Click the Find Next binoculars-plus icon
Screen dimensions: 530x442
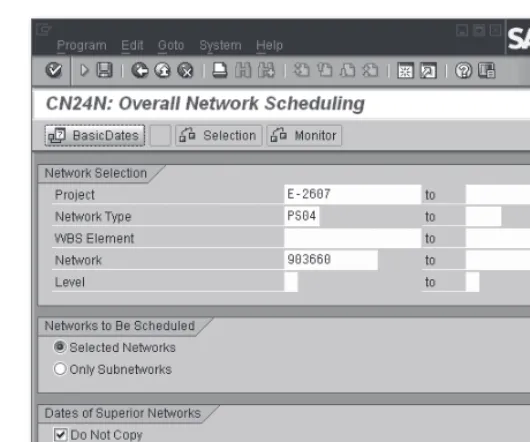[x=266, y=71]
